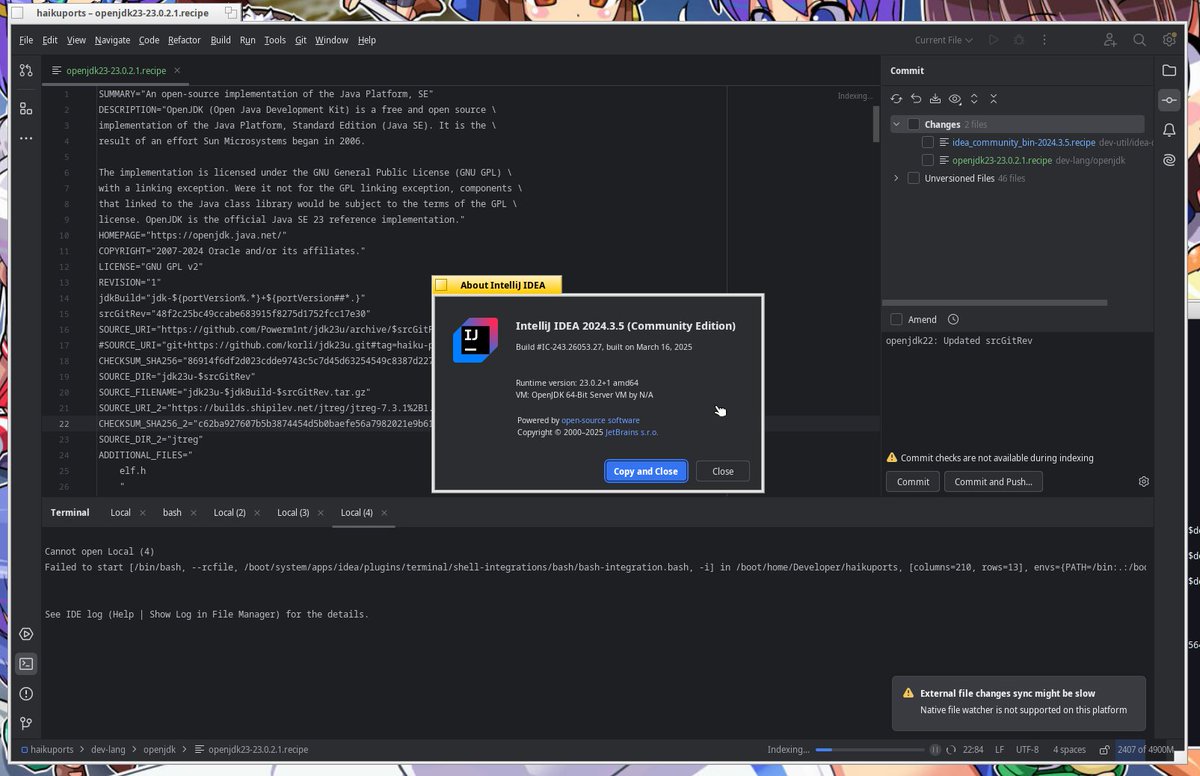Open the Structure icon in left sidebar
The height and width of the screenshot is (776, 1200).
26,107
